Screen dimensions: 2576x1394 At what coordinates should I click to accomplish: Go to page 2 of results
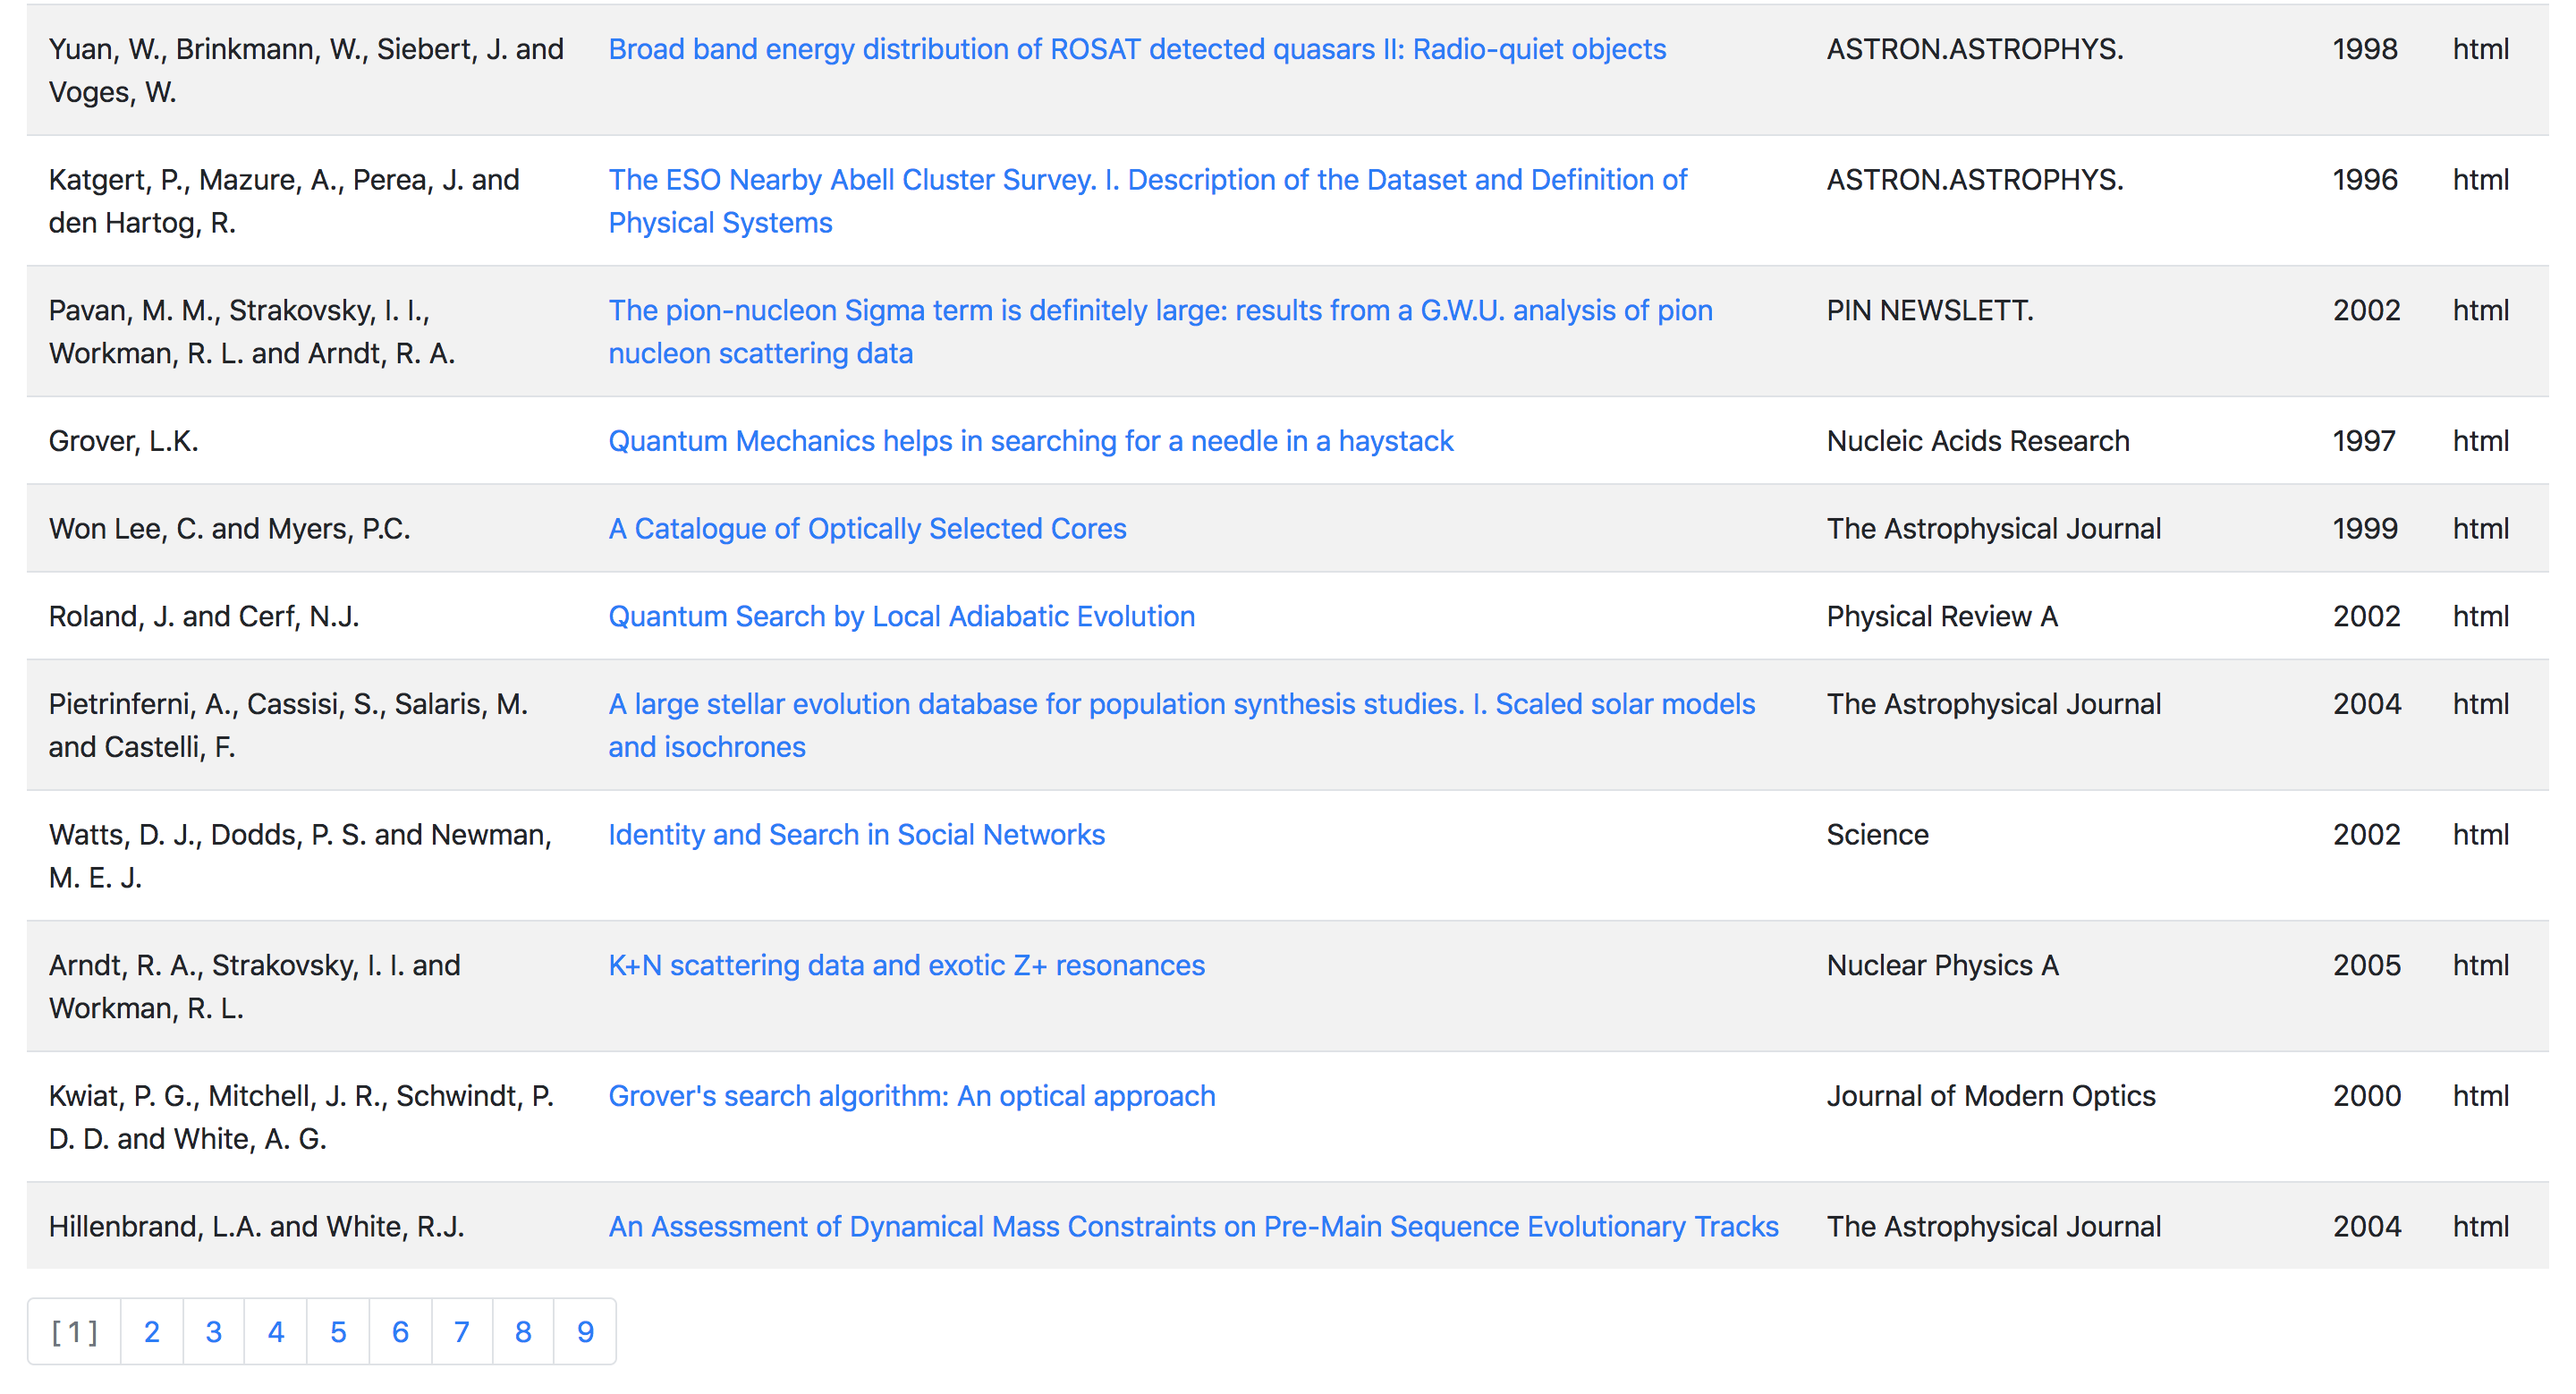(x=151, y=1331)
